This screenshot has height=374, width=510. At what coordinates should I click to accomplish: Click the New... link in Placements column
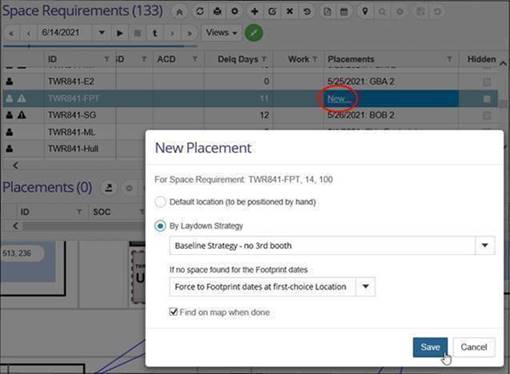[339, 99]
